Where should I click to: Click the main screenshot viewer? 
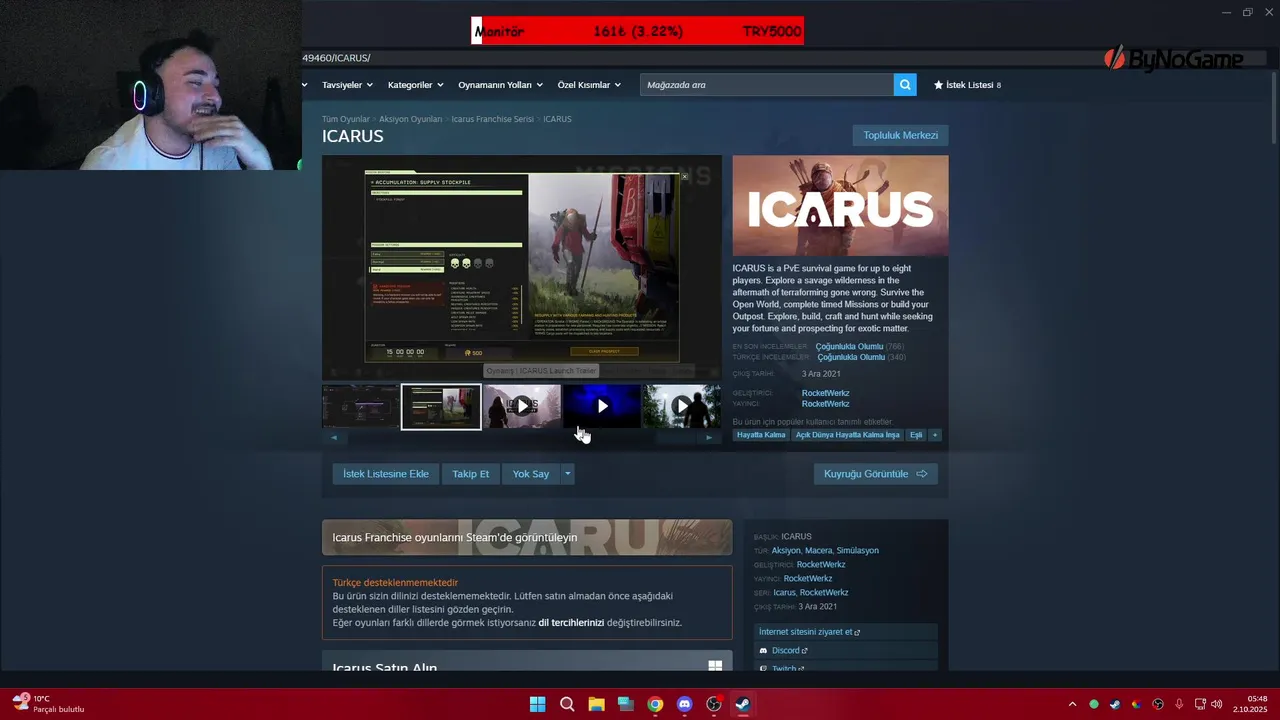[x=522, y=267]
